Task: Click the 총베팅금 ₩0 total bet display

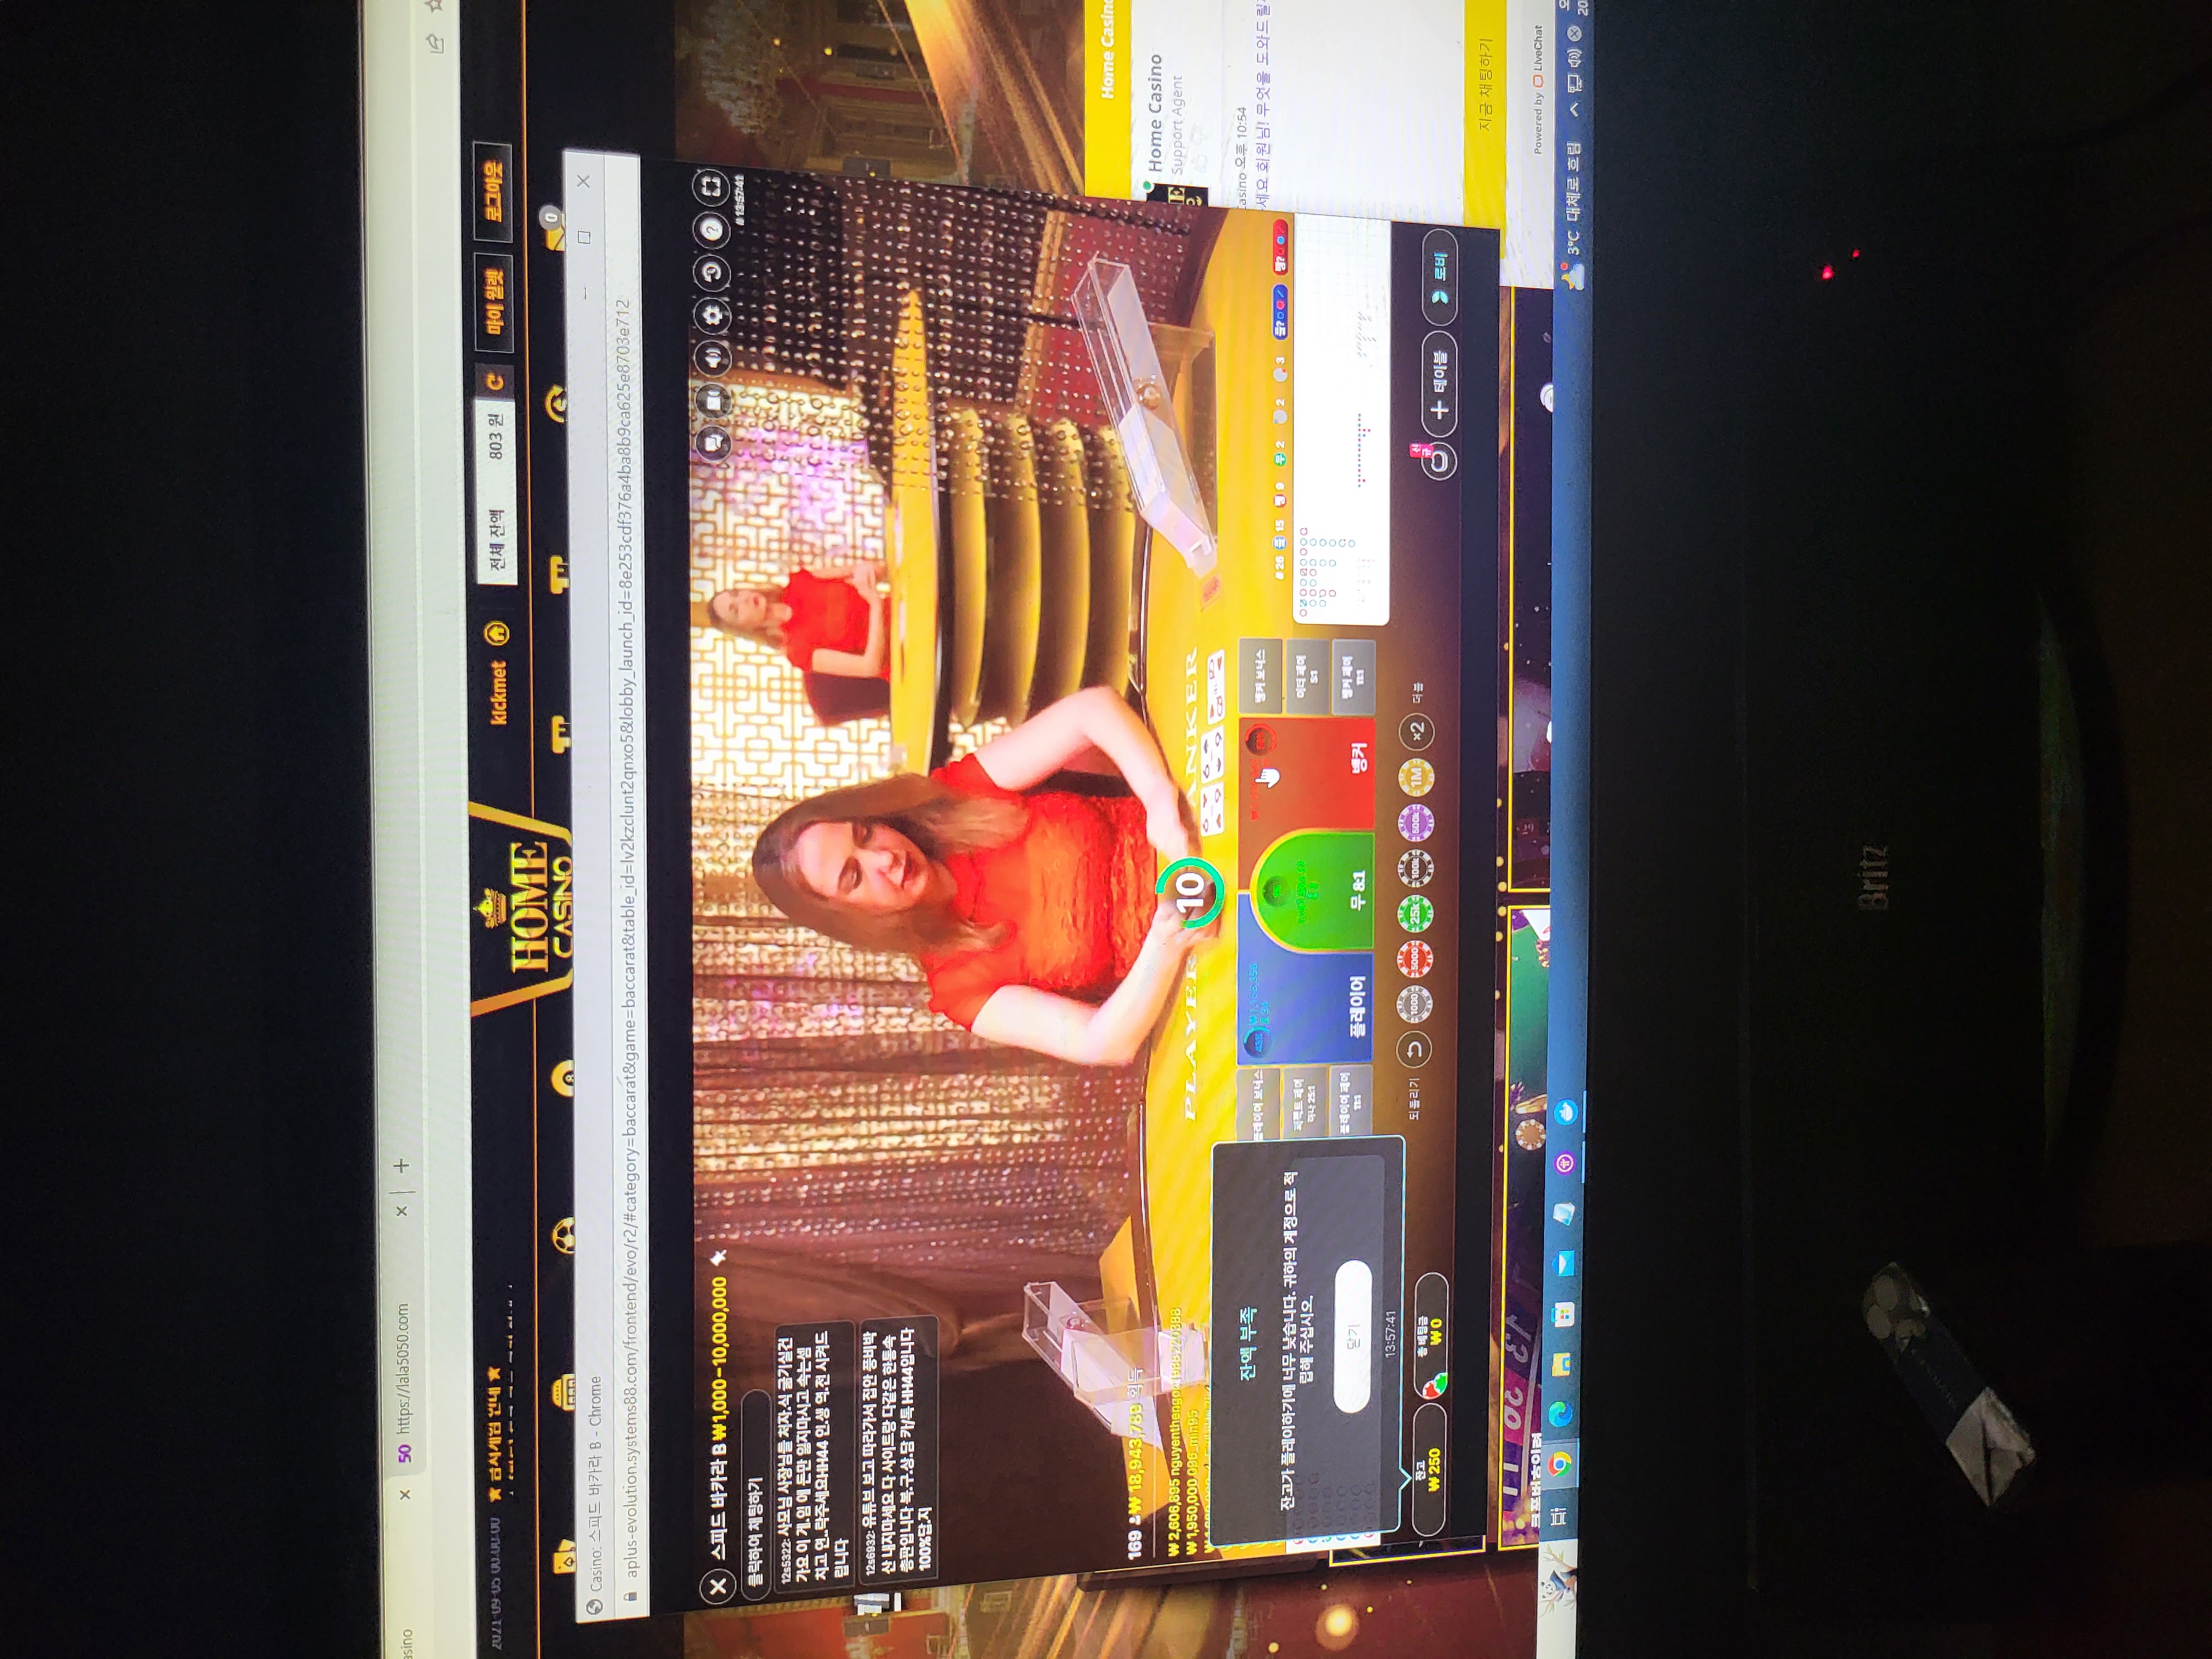Action: (1431, 1335)
